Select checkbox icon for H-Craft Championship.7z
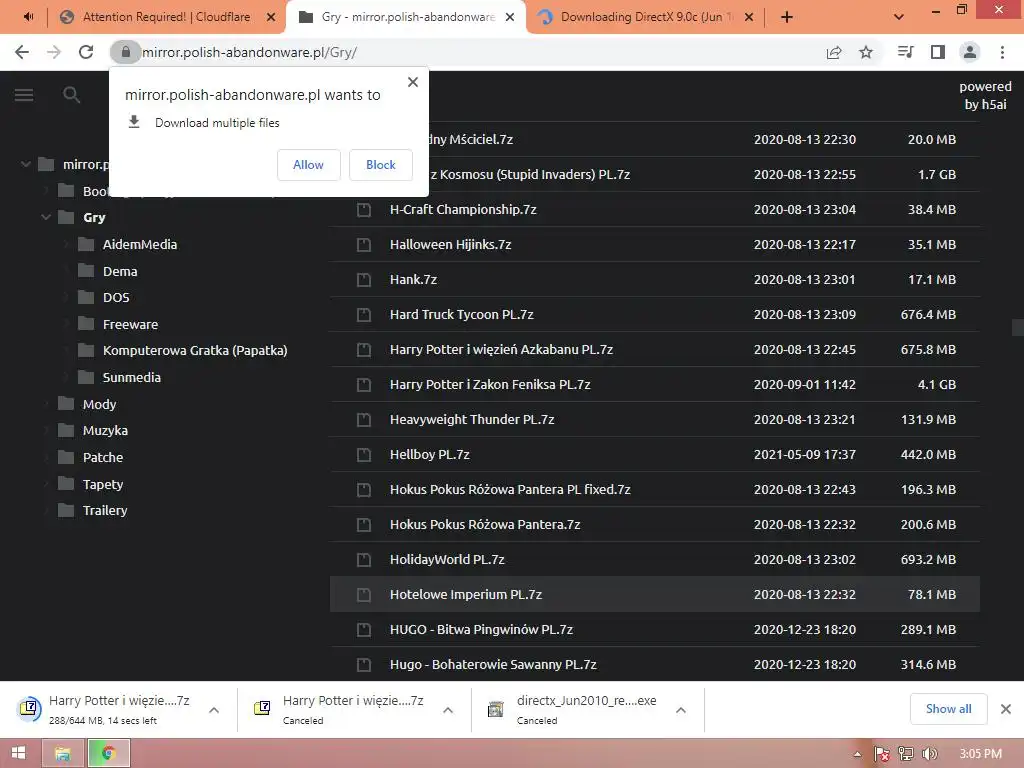The height and width of the screenshot is (768, 1024). click(x=364, y=210)
